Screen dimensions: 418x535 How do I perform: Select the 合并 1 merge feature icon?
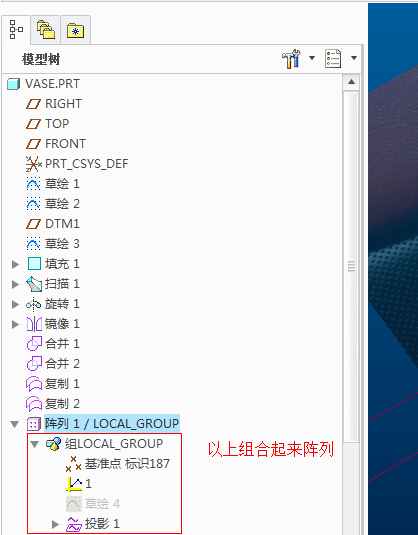[34, 344]
